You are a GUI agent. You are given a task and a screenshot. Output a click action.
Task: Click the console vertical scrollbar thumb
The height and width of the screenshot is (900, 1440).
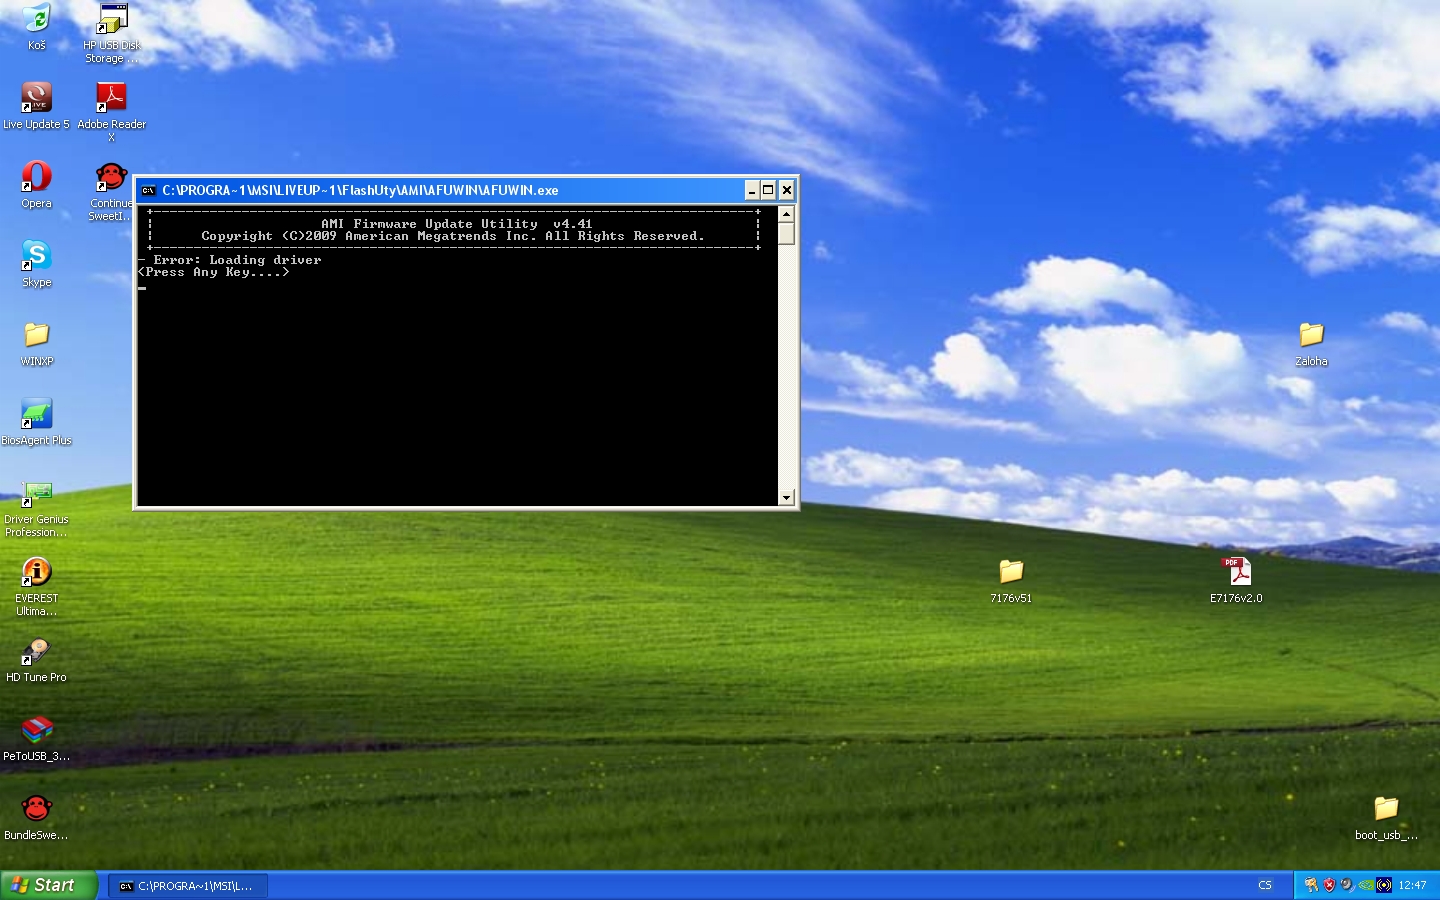[x=786, y=233]
